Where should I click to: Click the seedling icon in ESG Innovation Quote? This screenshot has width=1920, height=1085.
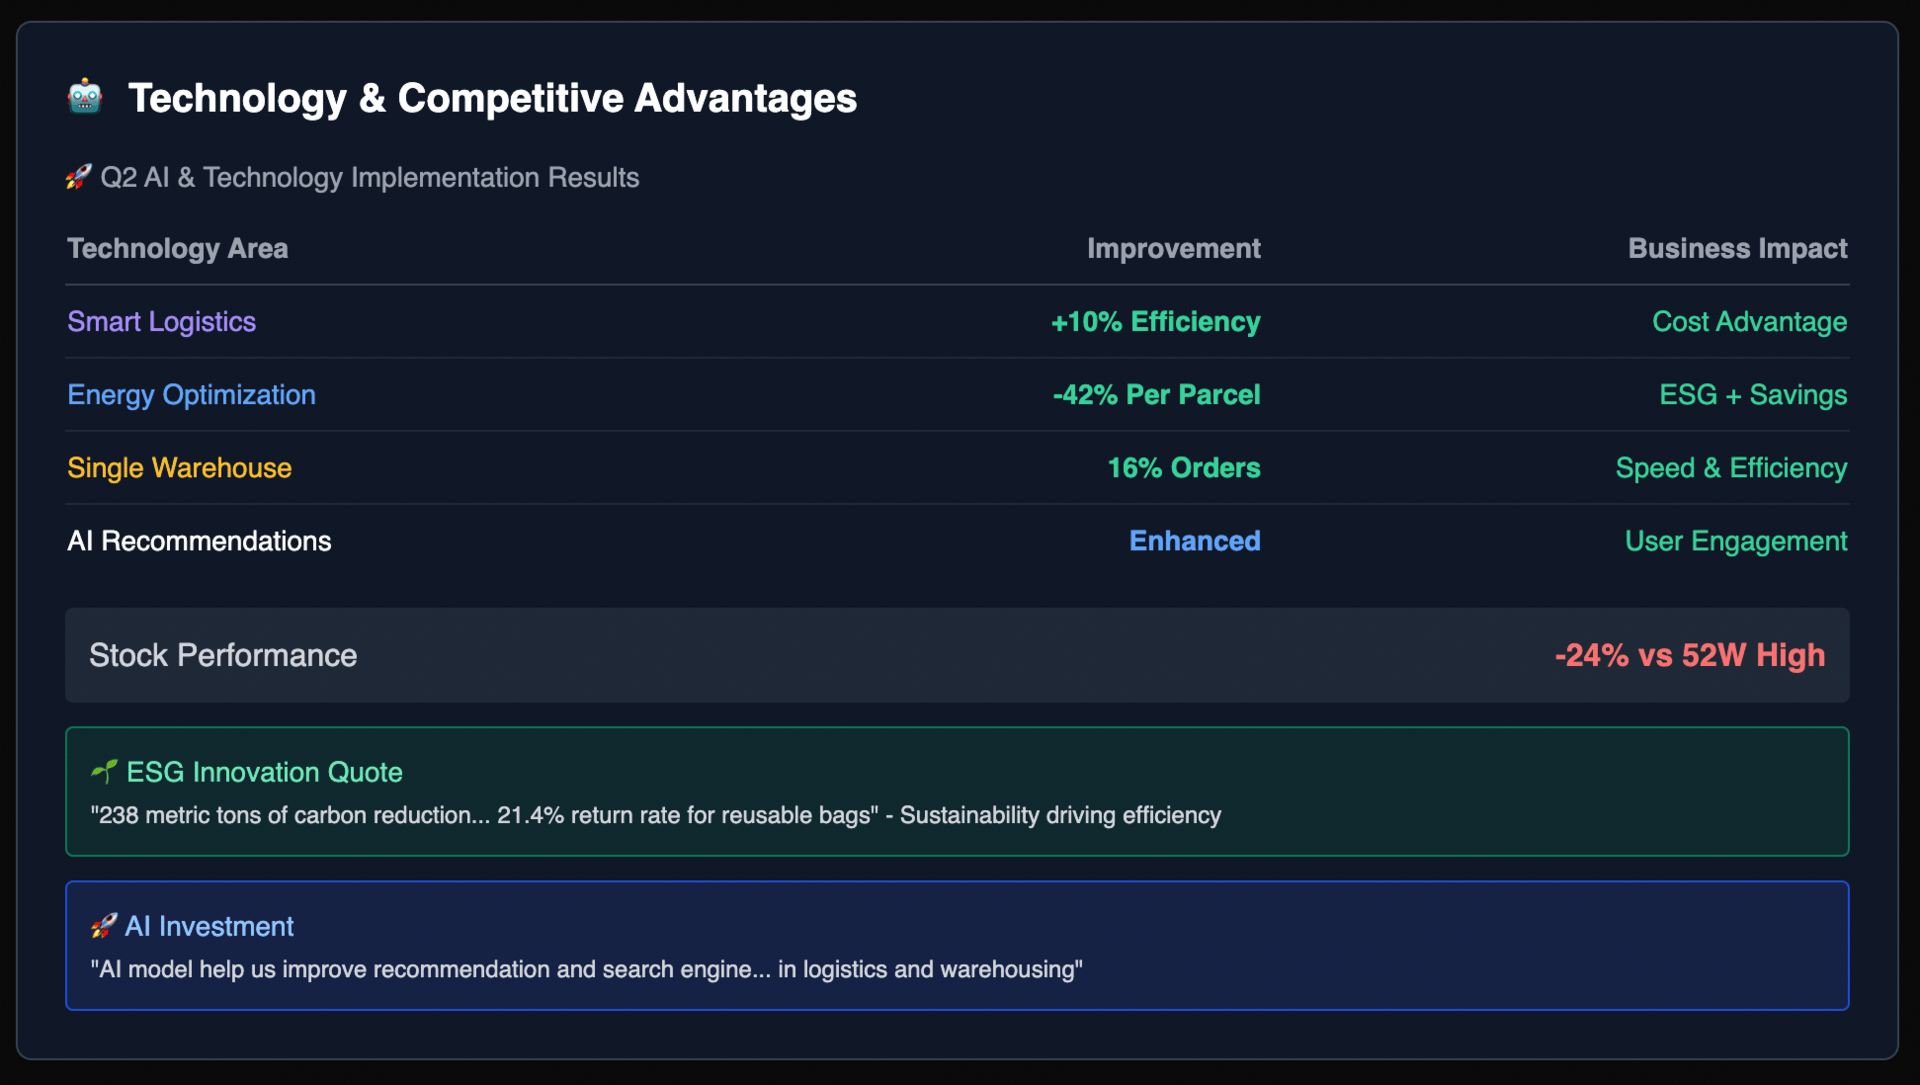tap(104, 772)
